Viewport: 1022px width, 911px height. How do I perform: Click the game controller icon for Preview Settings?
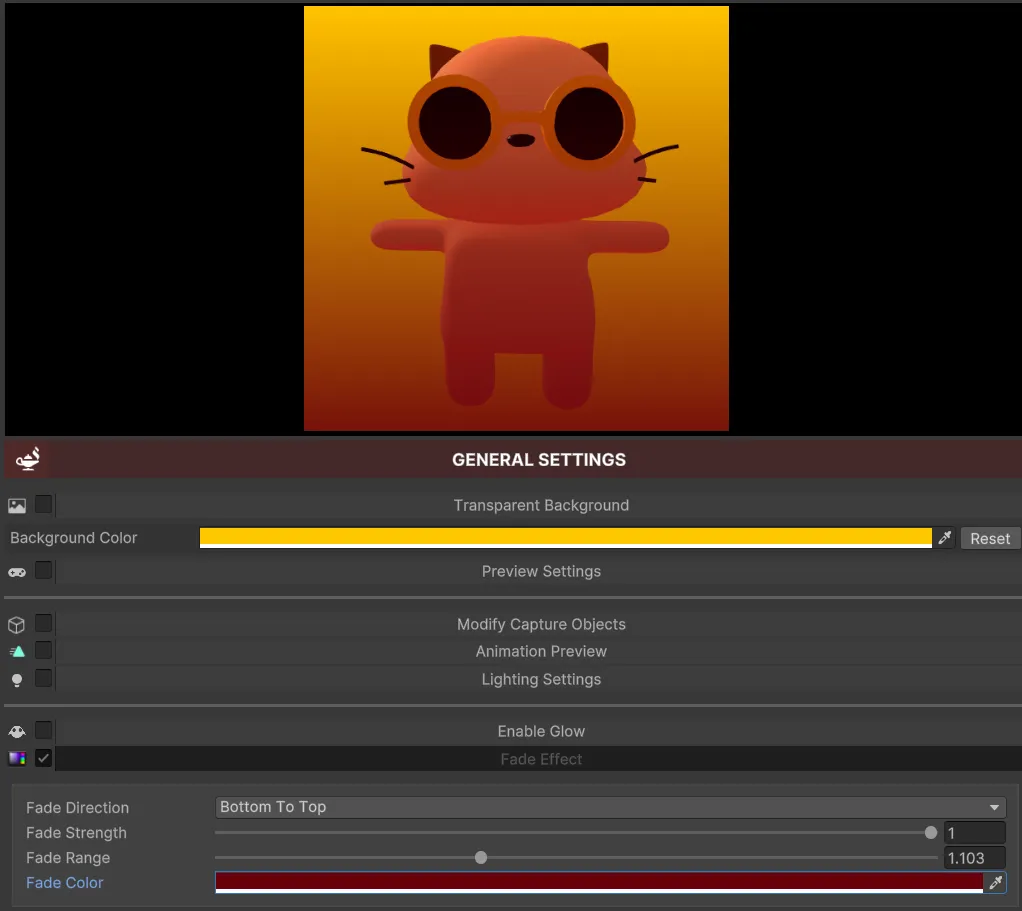click(16, 571)
